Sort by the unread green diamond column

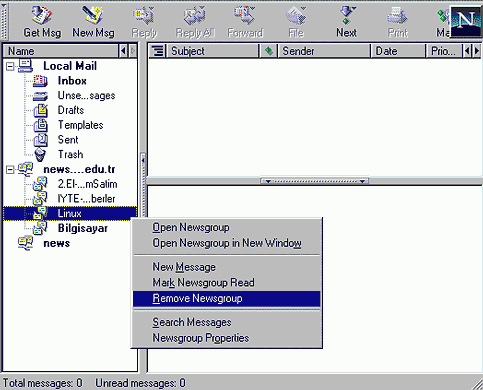point(269,51)
